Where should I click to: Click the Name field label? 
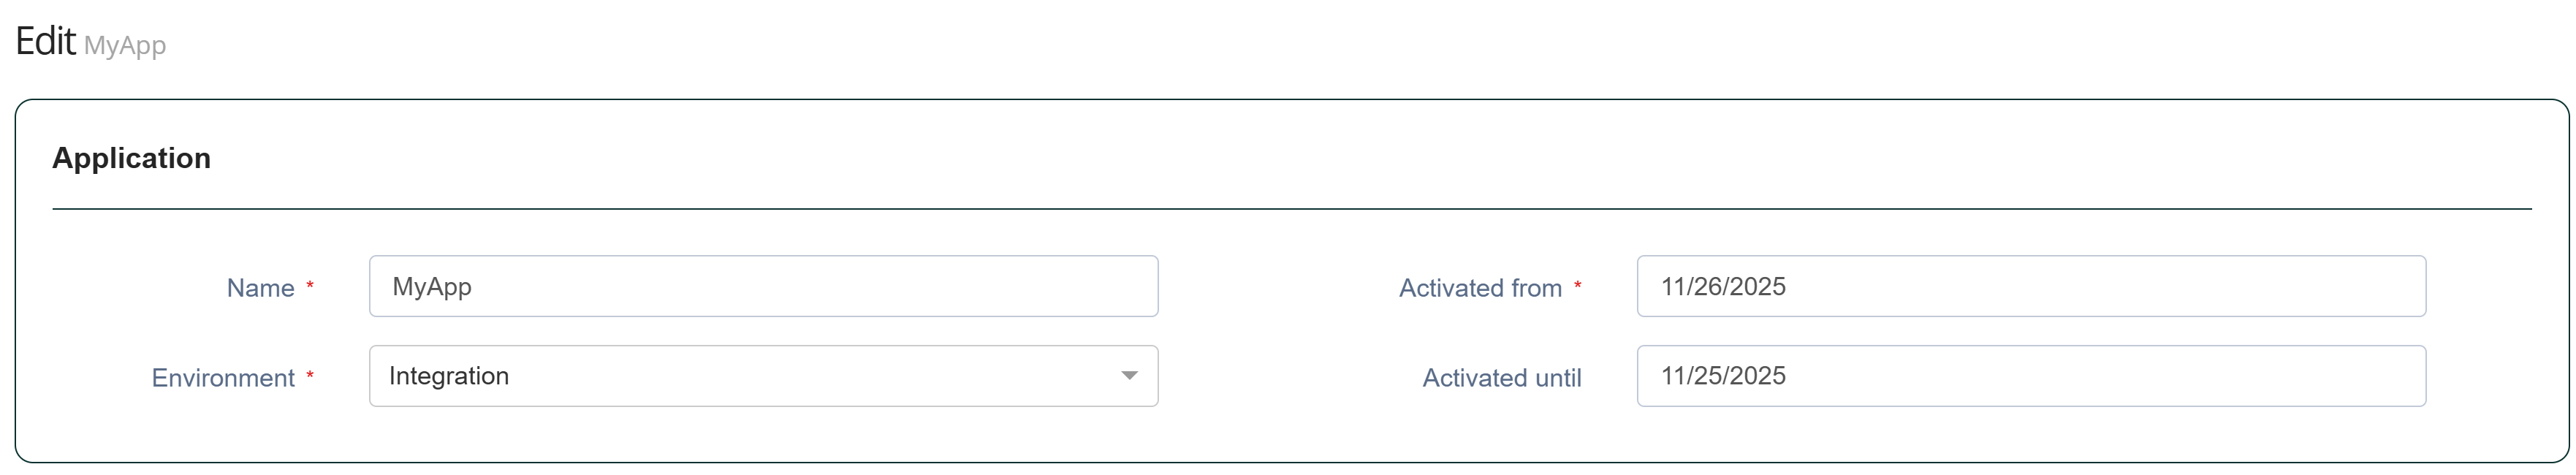pos(260,288)
